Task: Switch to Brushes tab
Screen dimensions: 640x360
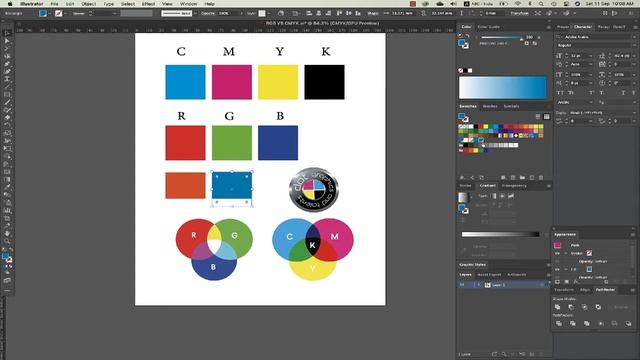Action: [x=490, y=106]
